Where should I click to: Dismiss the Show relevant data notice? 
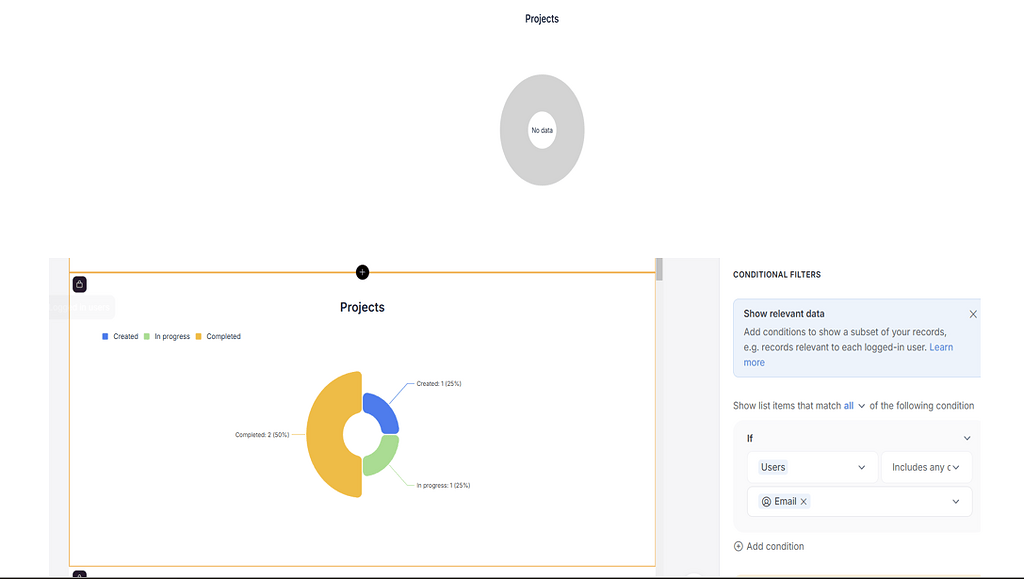[x=972, y=313]
